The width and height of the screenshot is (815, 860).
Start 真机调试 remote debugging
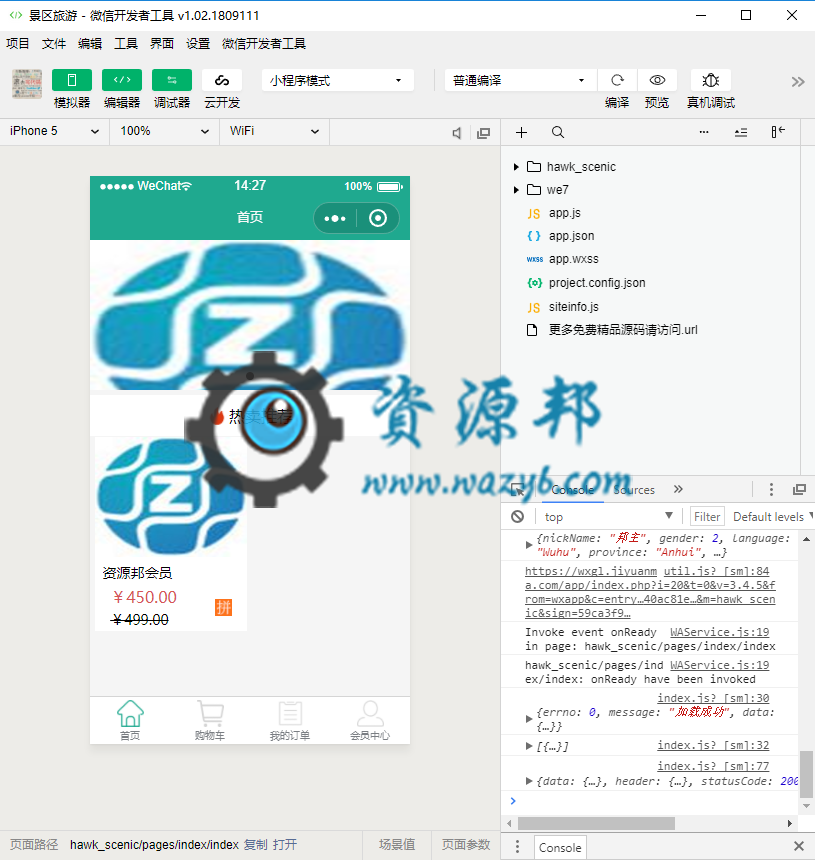pos(711,80)
